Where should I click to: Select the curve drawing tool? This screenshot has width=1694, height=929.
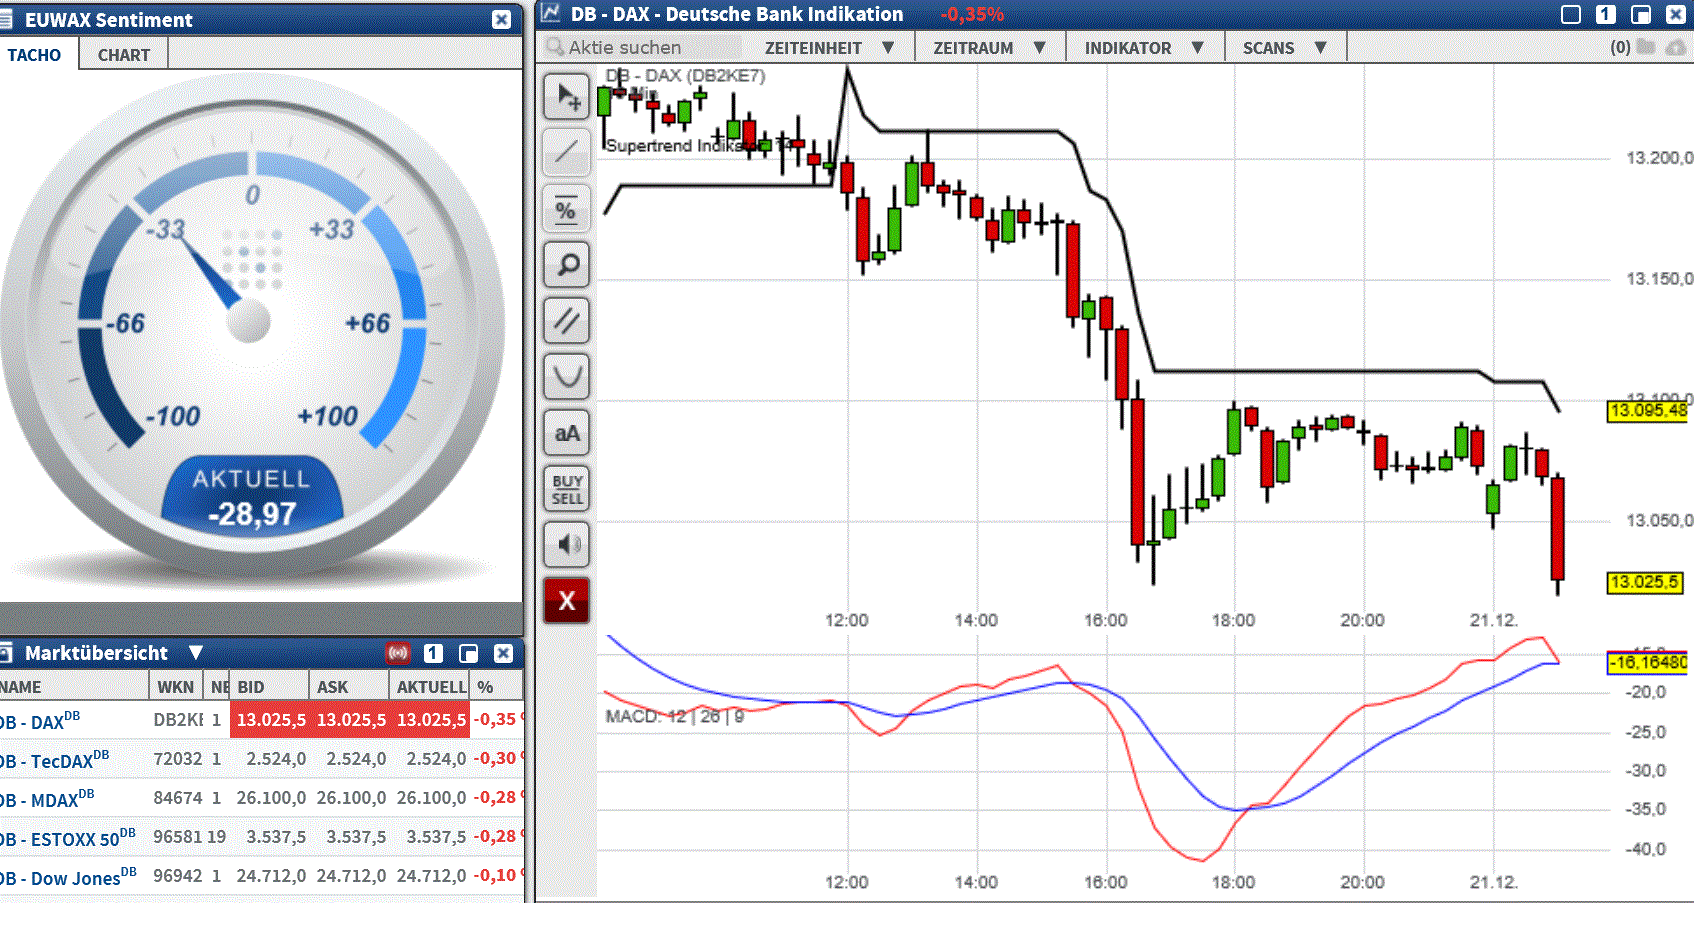(566, 377)
